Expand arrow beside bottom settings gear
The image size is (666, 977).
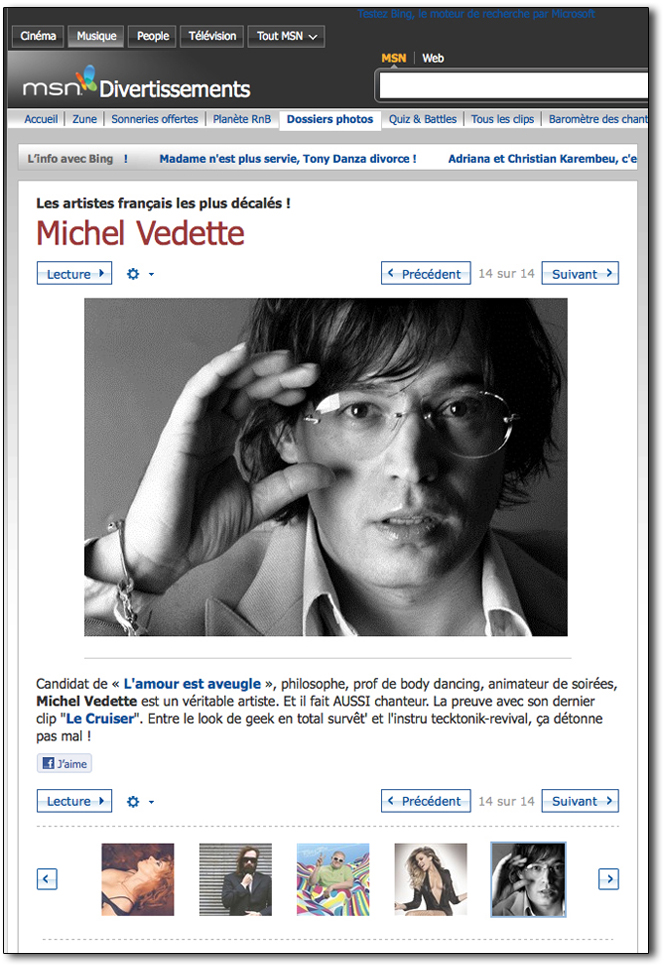(x=151, y=802)
